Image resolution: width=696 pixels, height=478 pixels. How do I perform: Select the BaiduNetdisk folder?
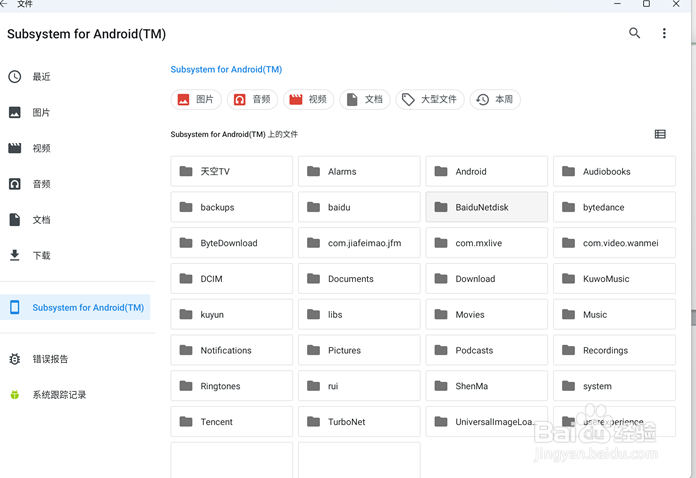pyautogui.click(x=486, y=207)
